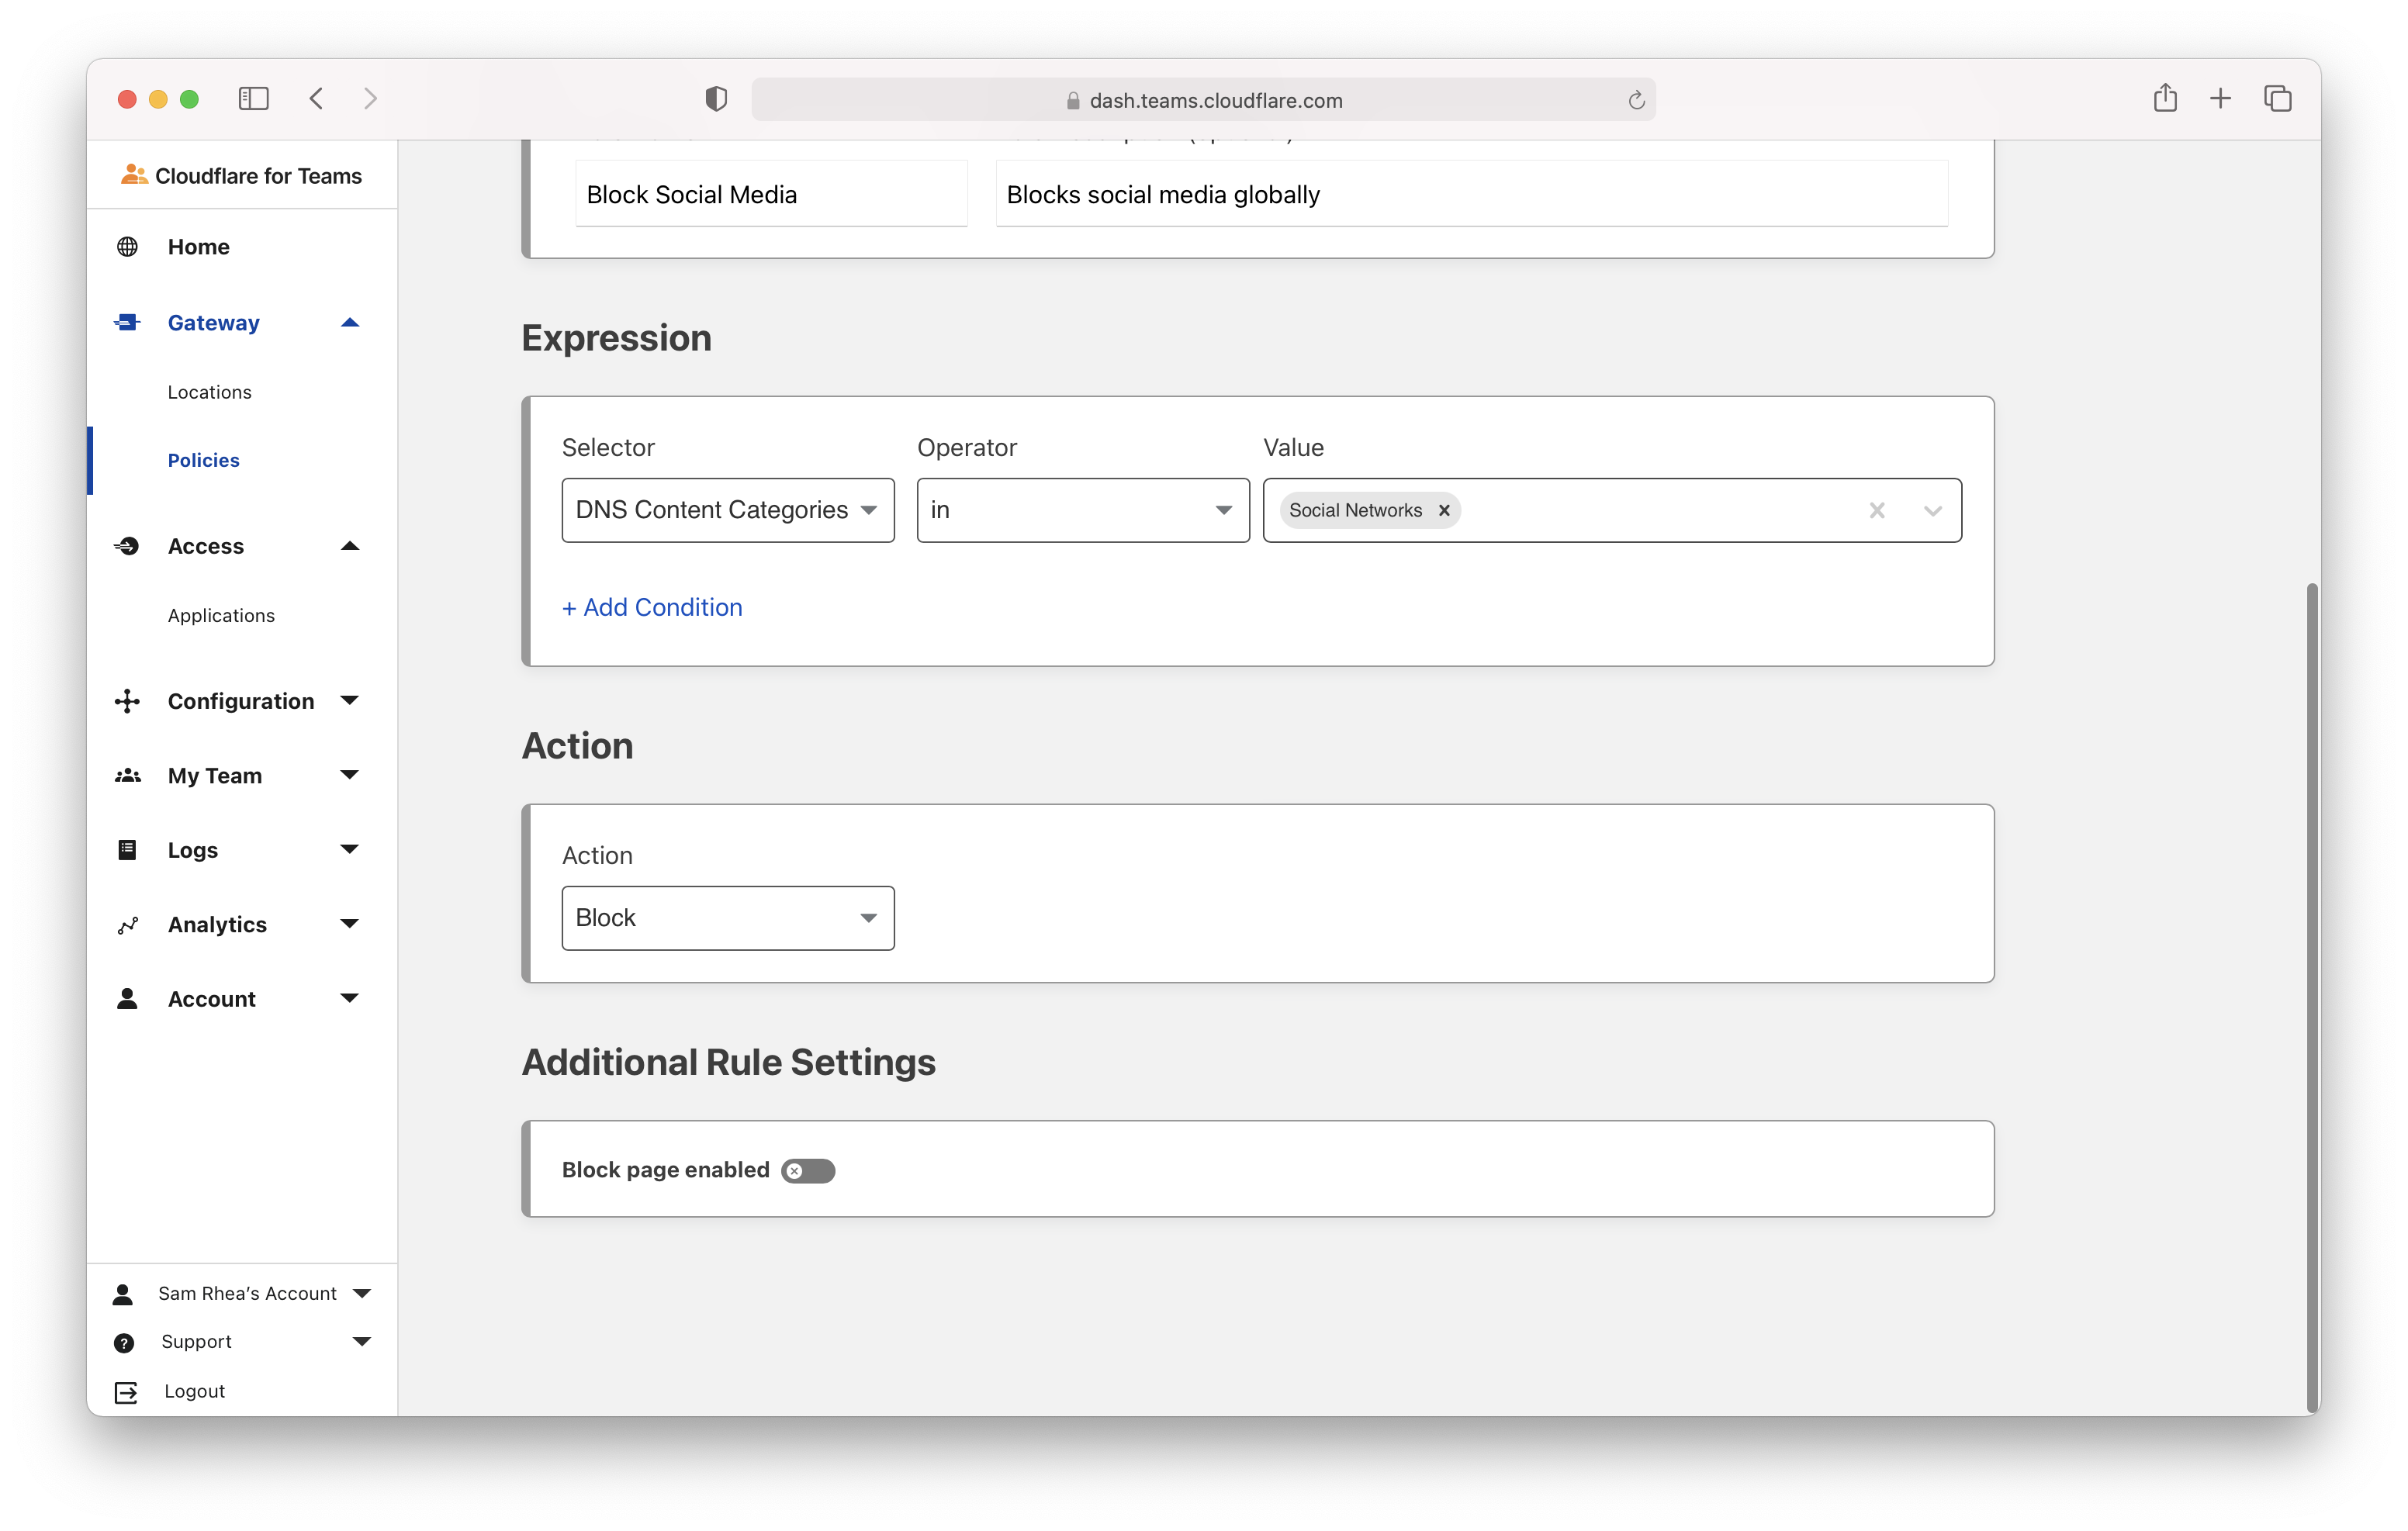Click the Safari share icon
Screen dimensions: 2408x1531
[2165, 98]
